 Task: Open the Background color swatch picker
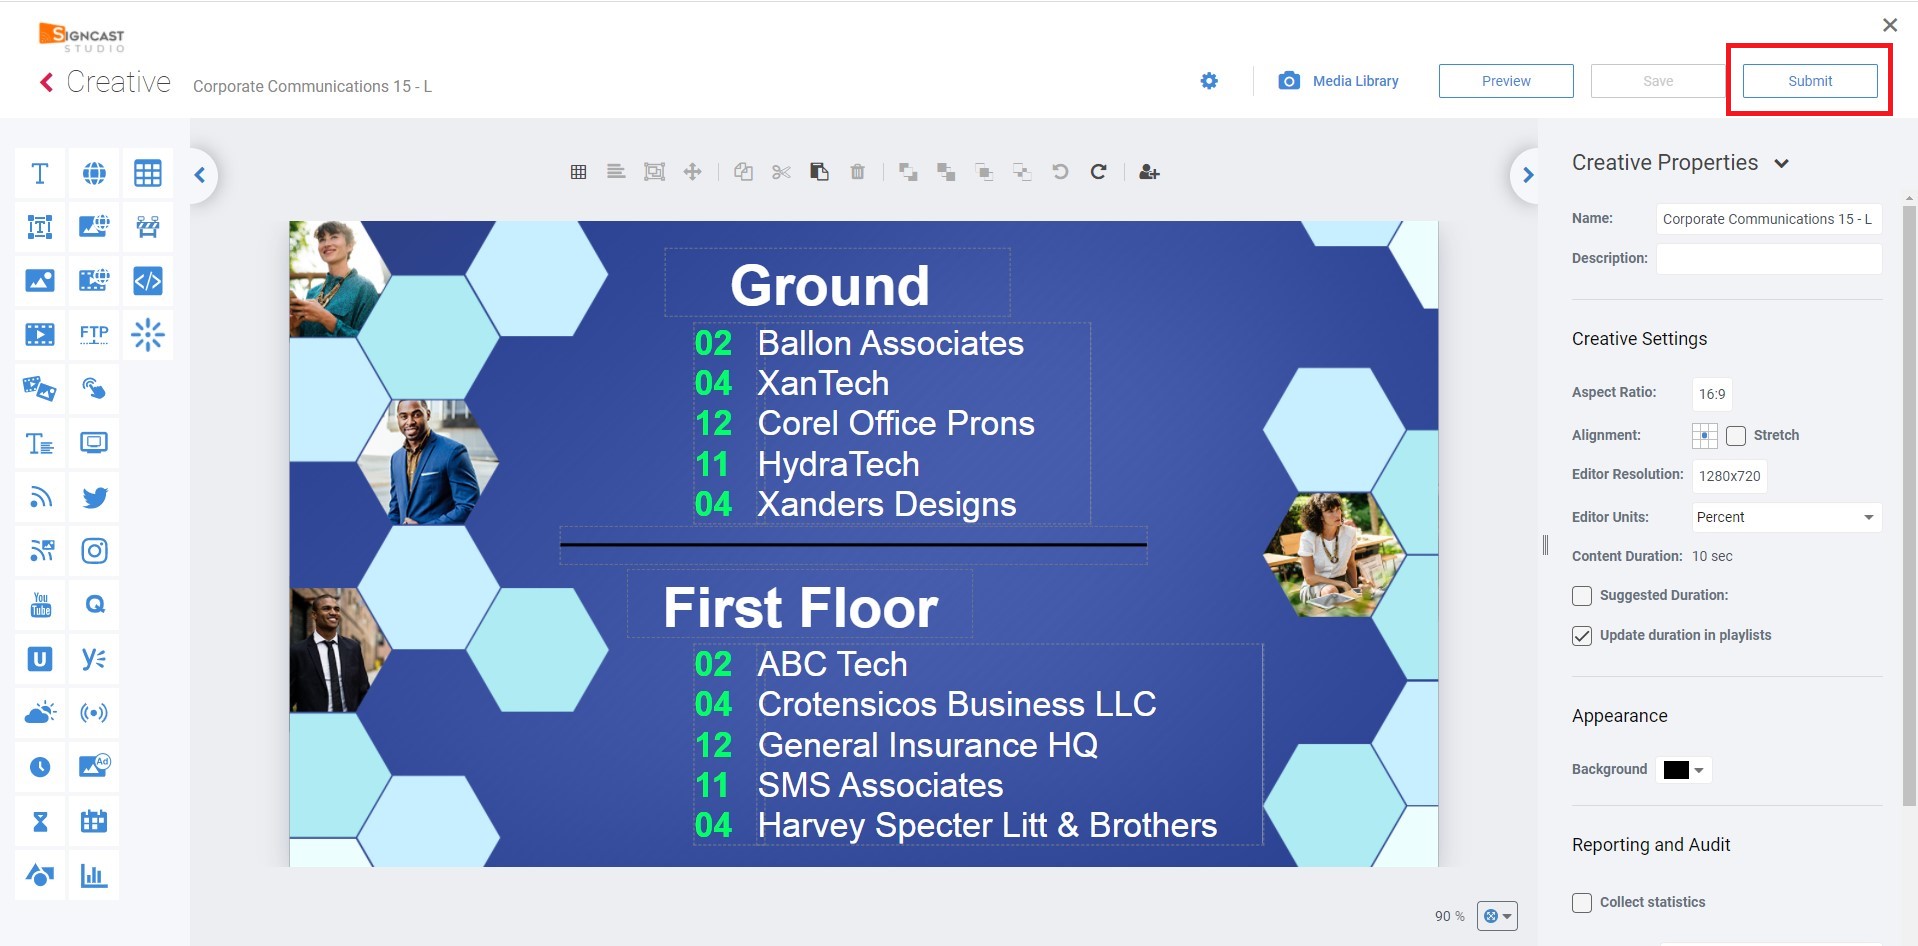point(1684,770)
